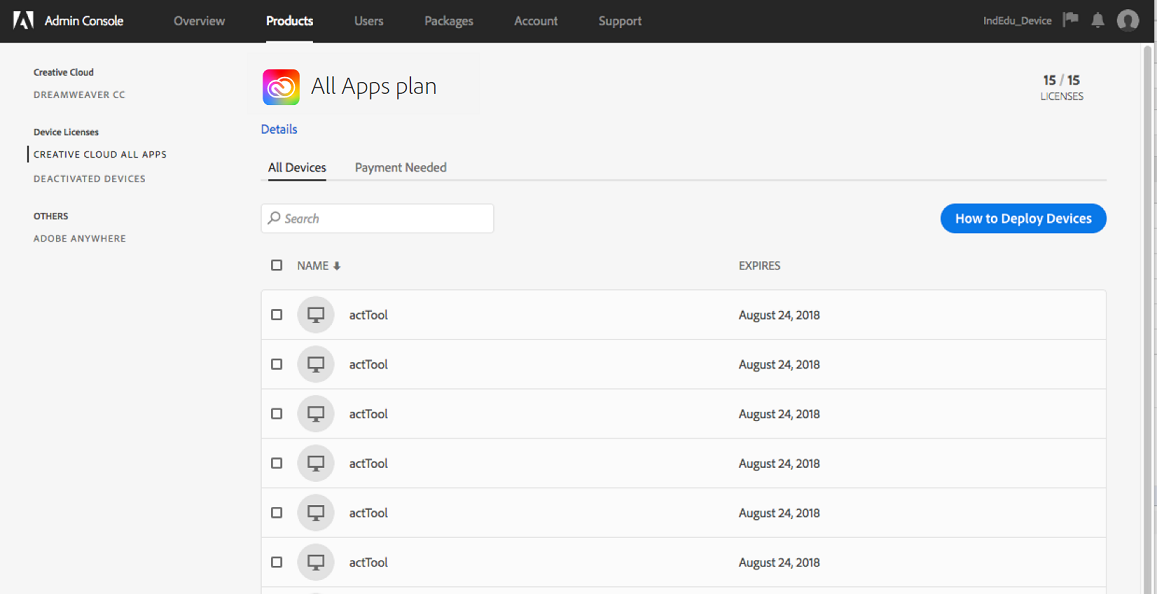1157x594 pixels.
Task: Open the Packages tab
Action: (x=449, y=21)
